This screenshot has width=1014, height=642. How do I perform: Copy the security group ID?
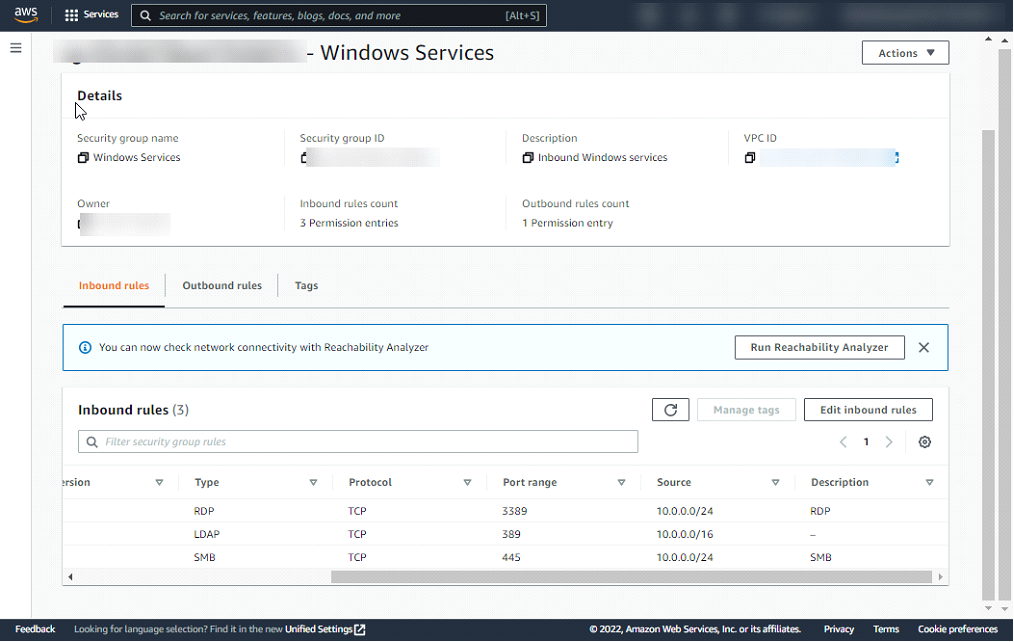(x=304, y=158)
